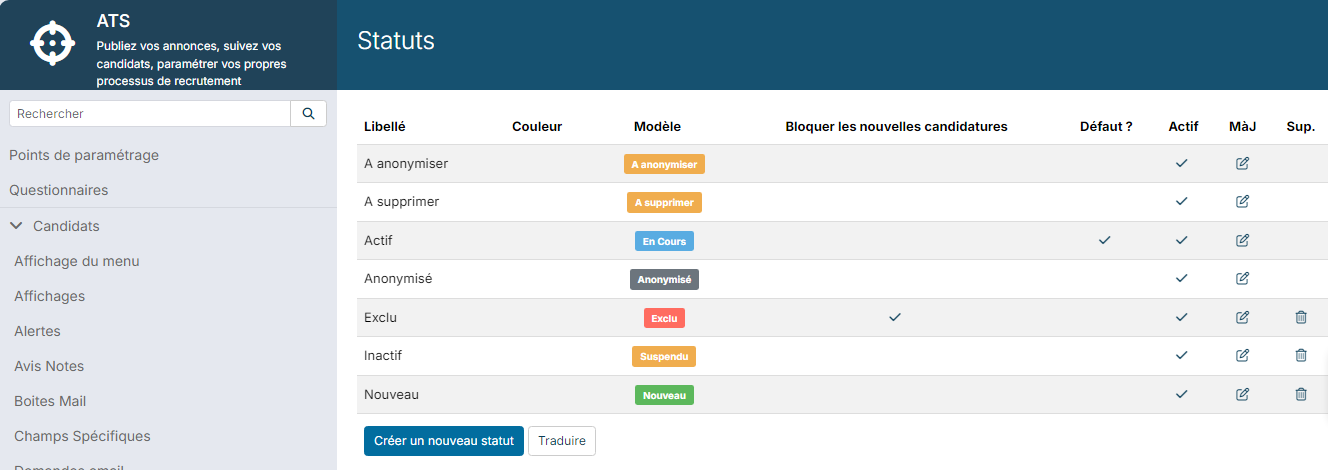Viewport: 1328px width, 470px height.
Task: Click the Traduire button
Action: [562, 441]
